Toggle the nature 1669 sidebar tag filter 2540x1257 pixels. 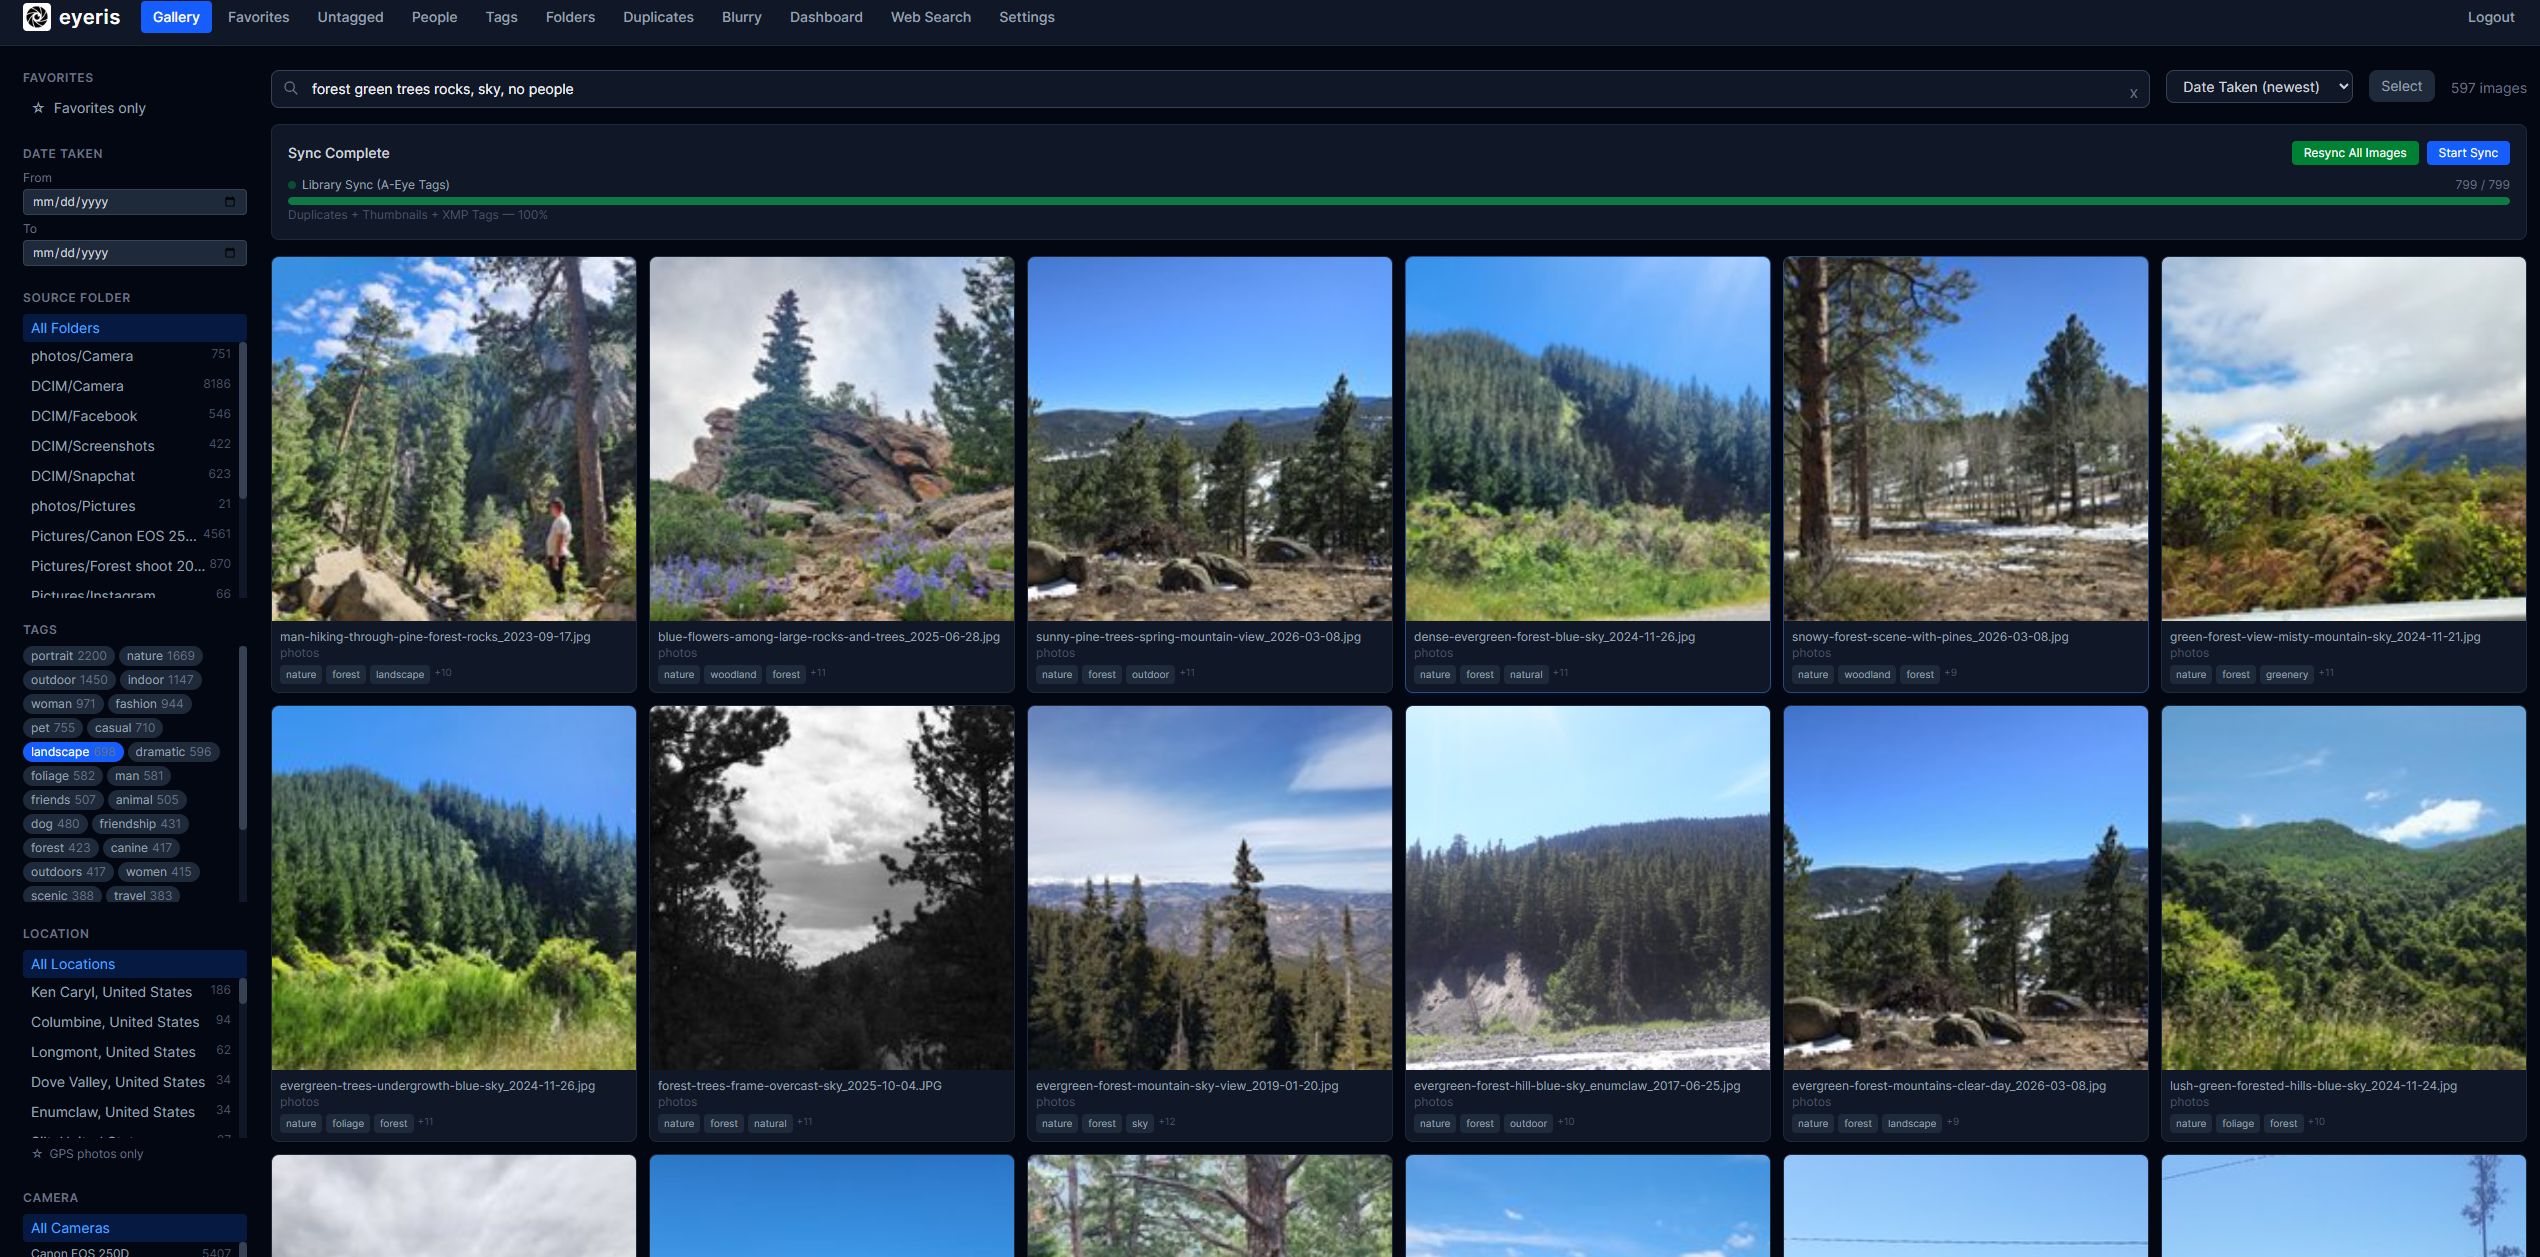(160, 656)
